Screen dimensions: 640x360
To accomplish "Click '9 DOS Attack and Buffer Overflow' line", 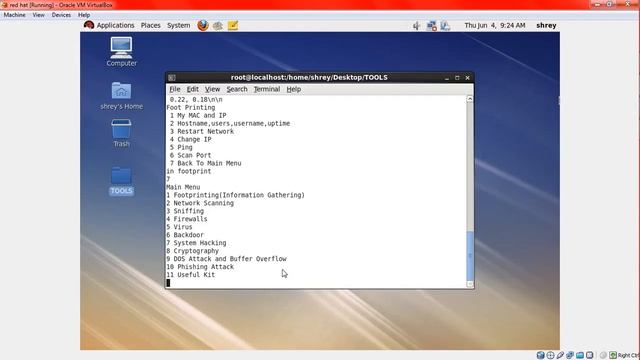I will [226, 259].
